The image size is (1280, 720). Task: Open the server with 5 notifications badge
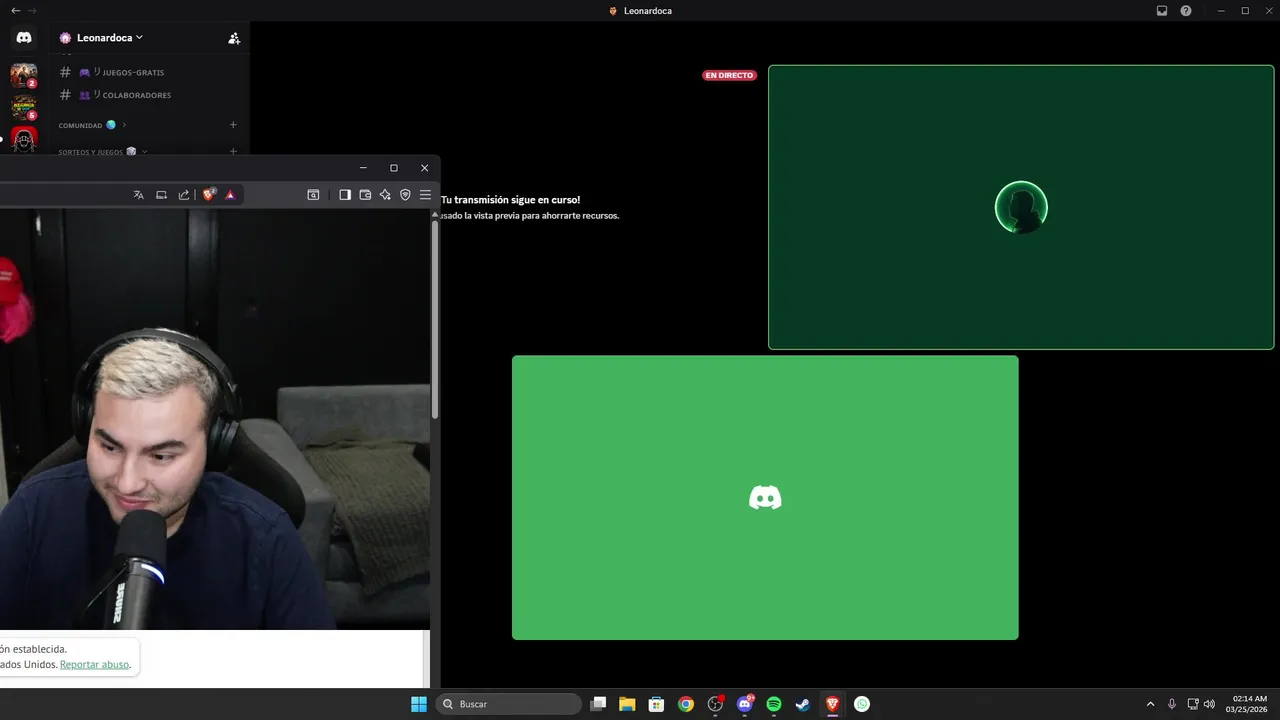click(x=24, y=107)
